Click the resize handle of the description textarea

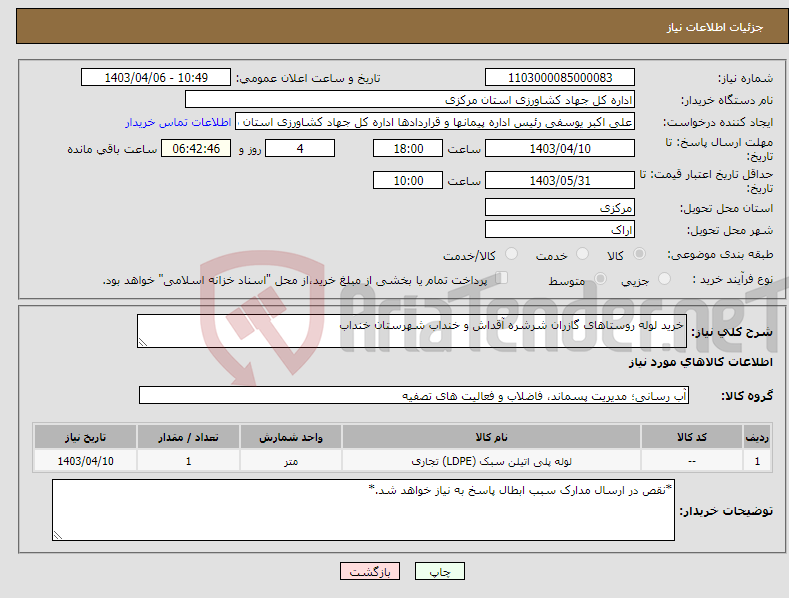(x=143, y=342)
